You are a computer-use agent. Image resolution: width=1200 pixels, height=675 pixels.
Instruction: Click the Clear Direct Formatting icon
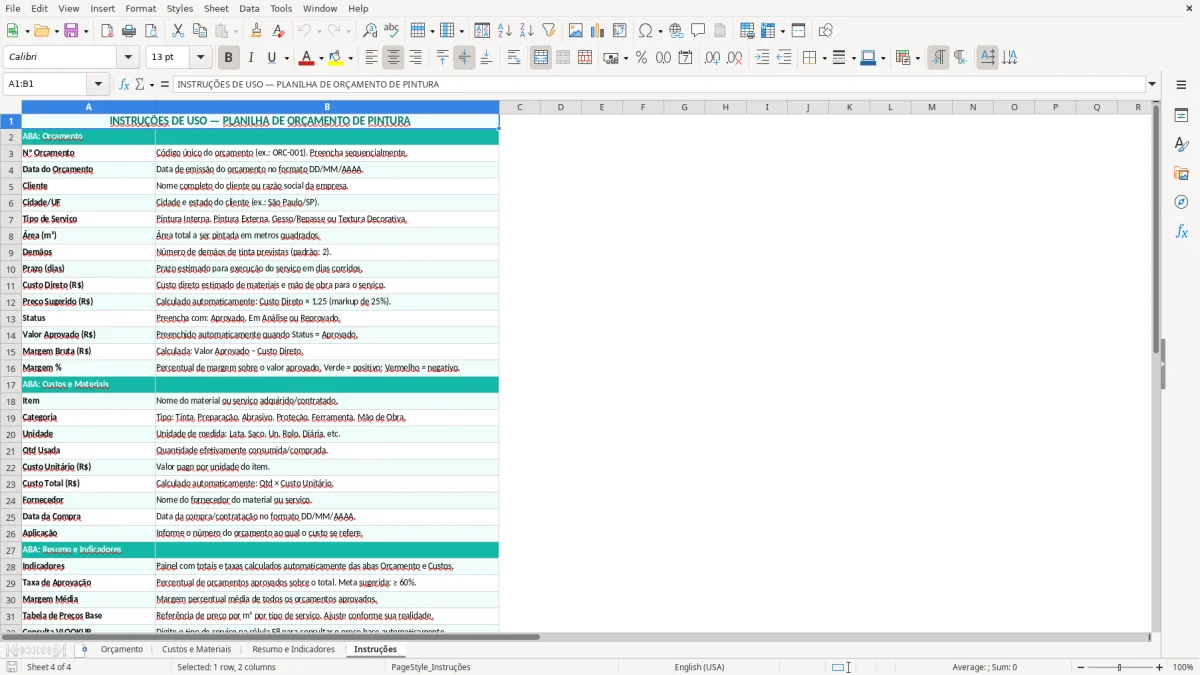pos(278,31)
